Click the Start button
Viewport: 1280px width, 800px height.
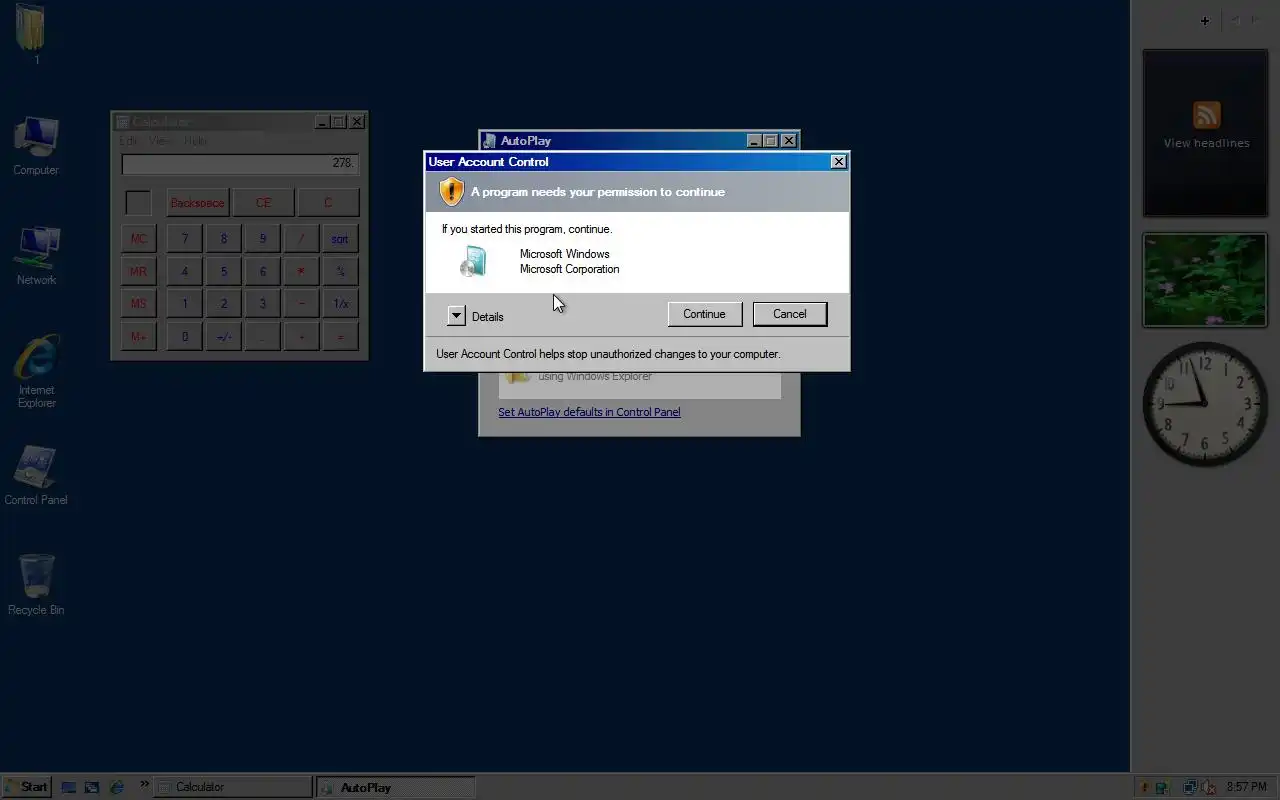pyautogui.click(x=26, y=787)
